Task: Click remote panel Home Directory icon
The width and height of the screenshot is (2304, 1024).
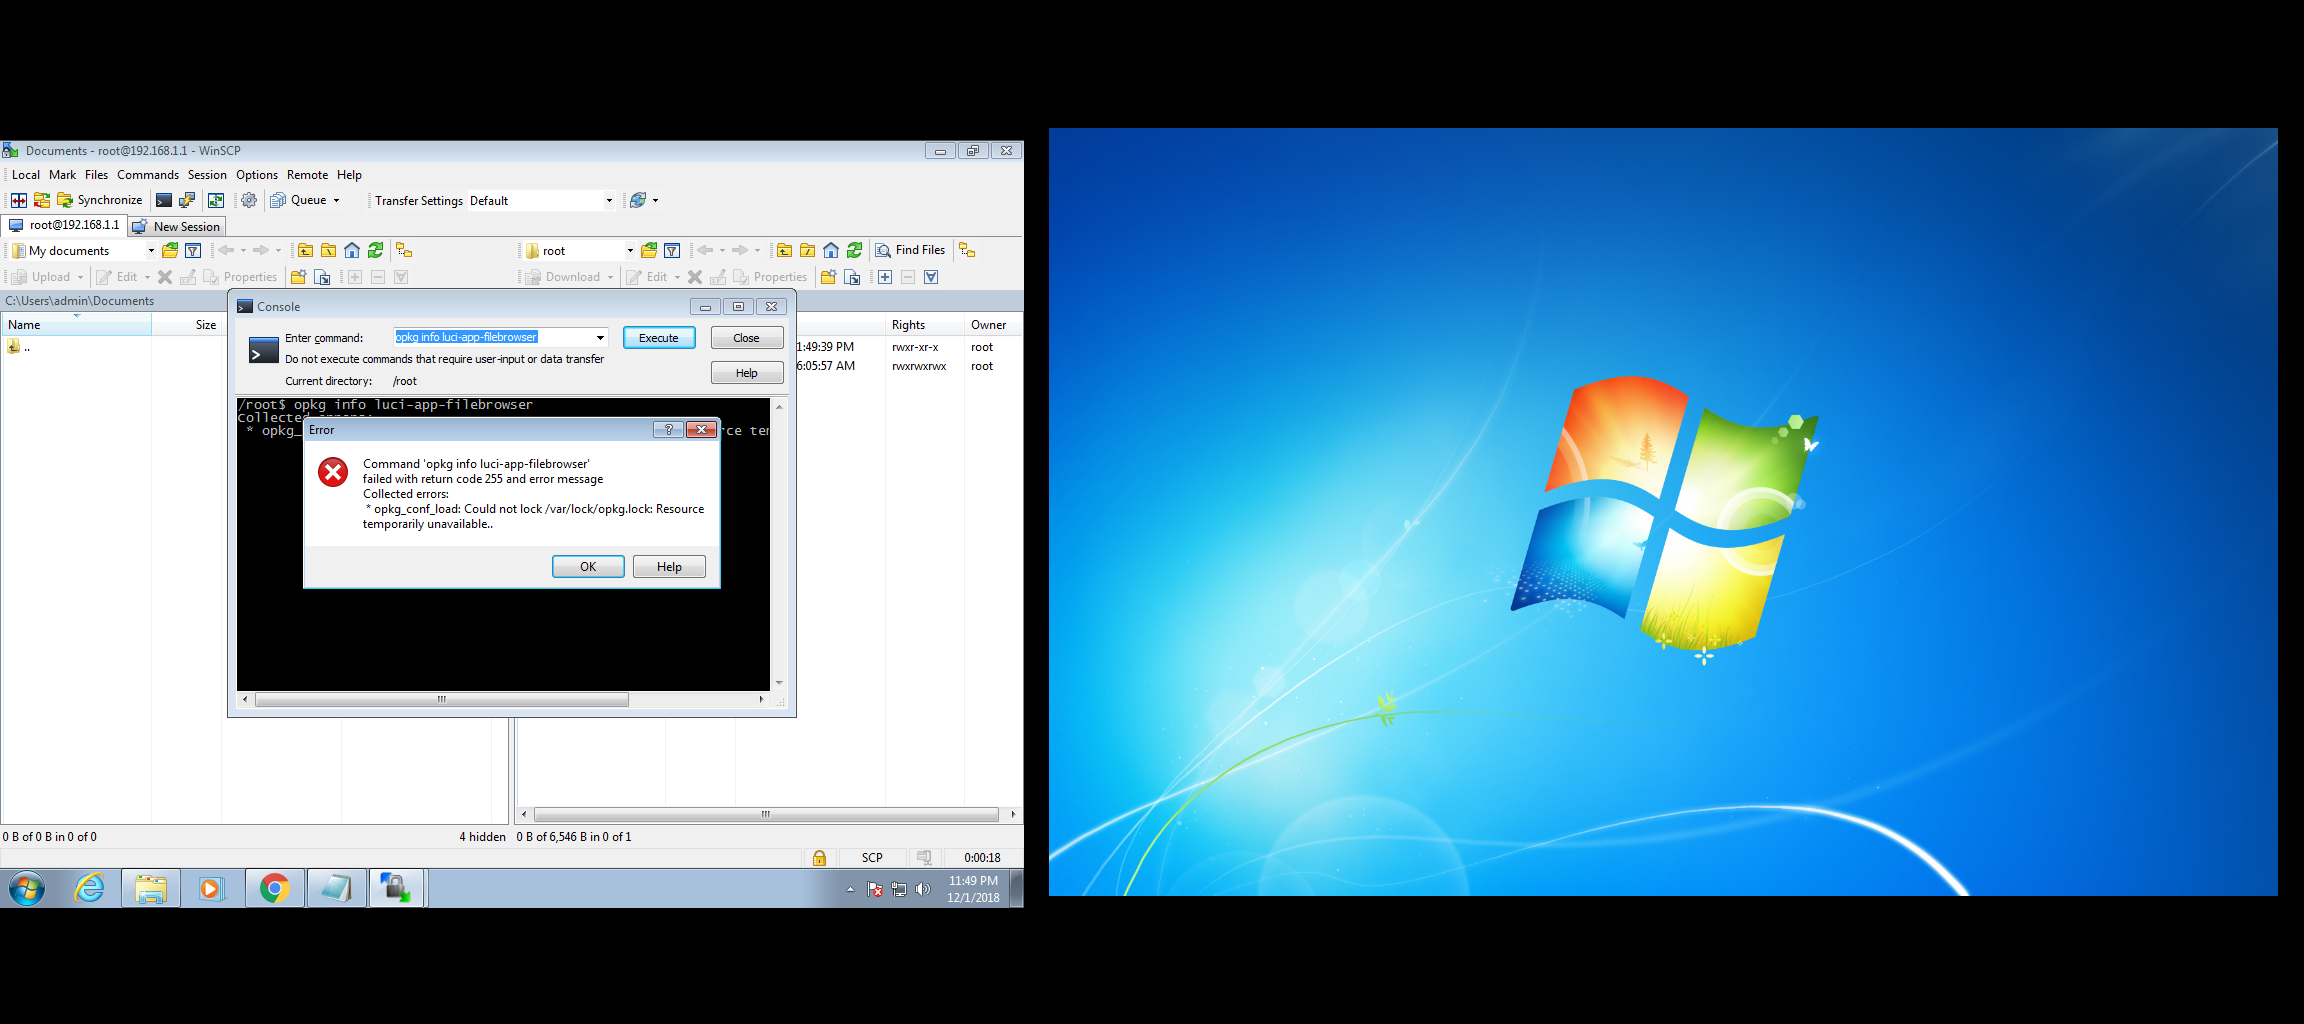Action: point(831,250)
